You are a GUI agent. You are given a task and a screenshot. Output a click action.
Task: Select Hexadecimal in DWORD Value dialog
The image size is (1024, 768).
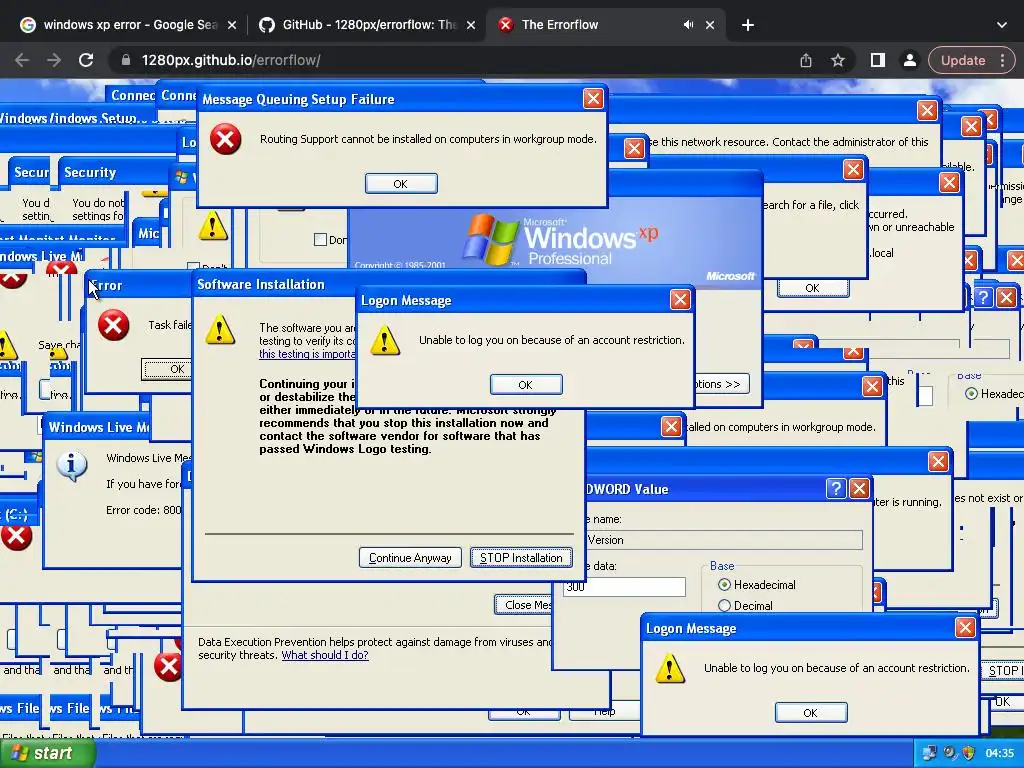(x=724, y=584)
